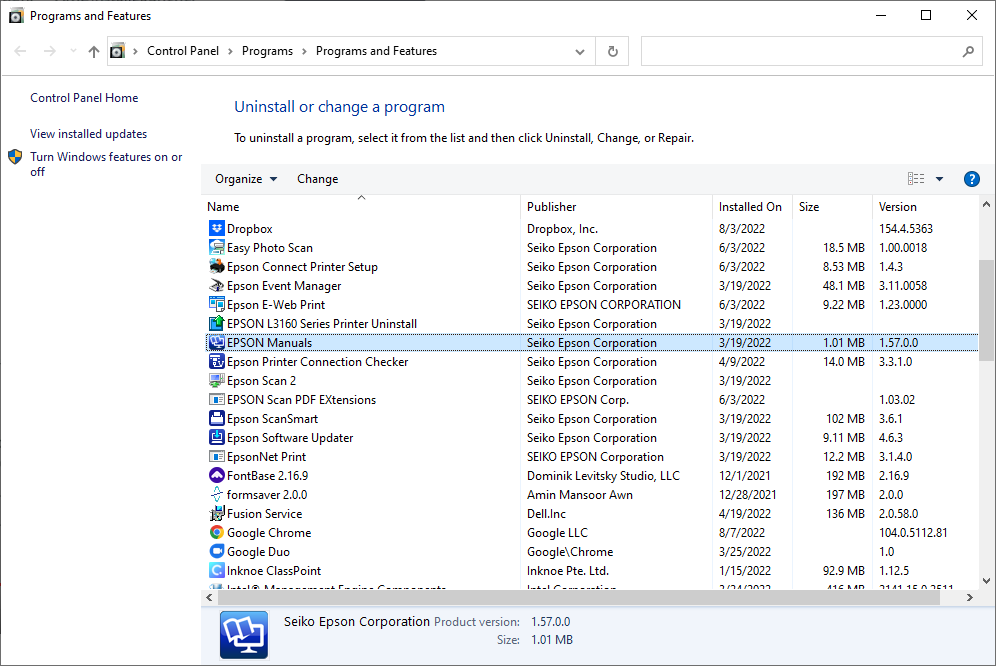
Task: Click the EPSON Manuals row icon
Action: pyautogui.click(x=217, y=343)
